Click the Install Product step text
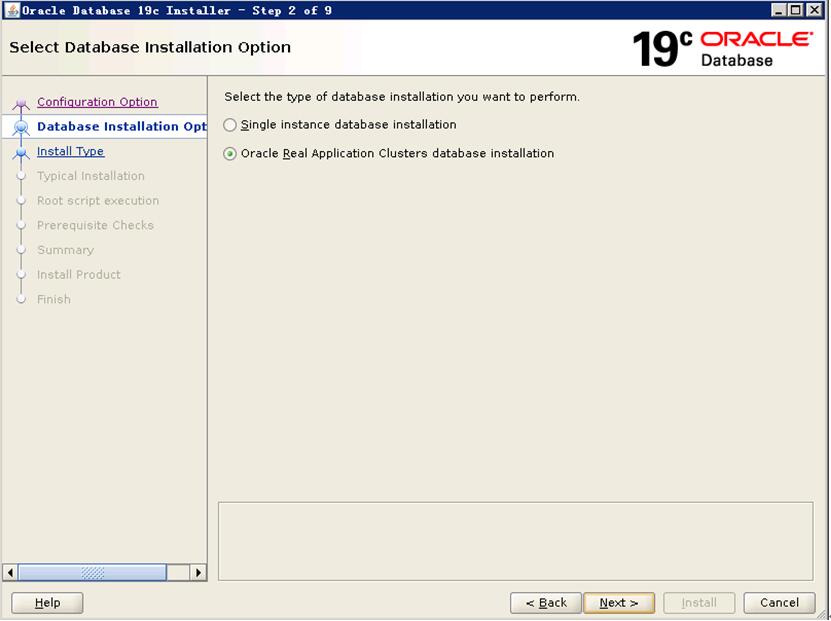Viewport: 831px width, 621px height. tap(79, 274)
